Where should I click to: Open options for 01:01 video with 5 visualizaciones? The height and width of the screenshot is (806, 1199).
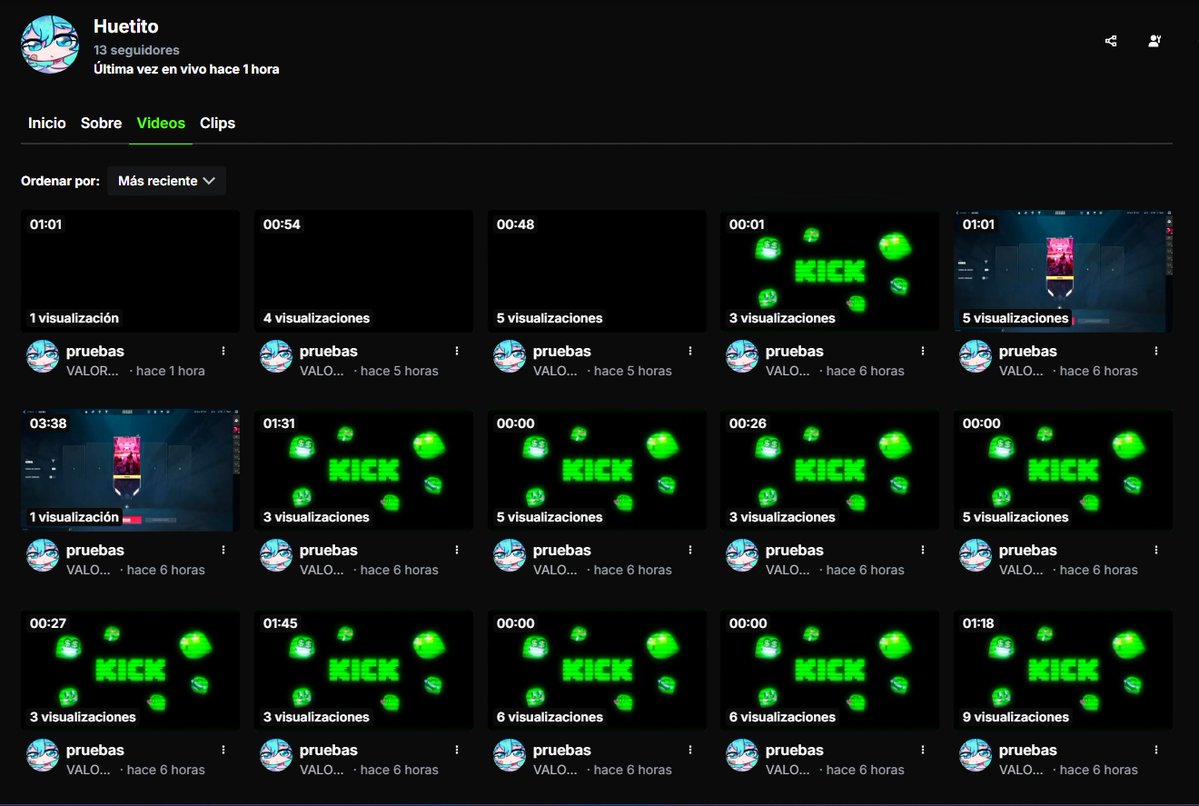coord(1156,351)
